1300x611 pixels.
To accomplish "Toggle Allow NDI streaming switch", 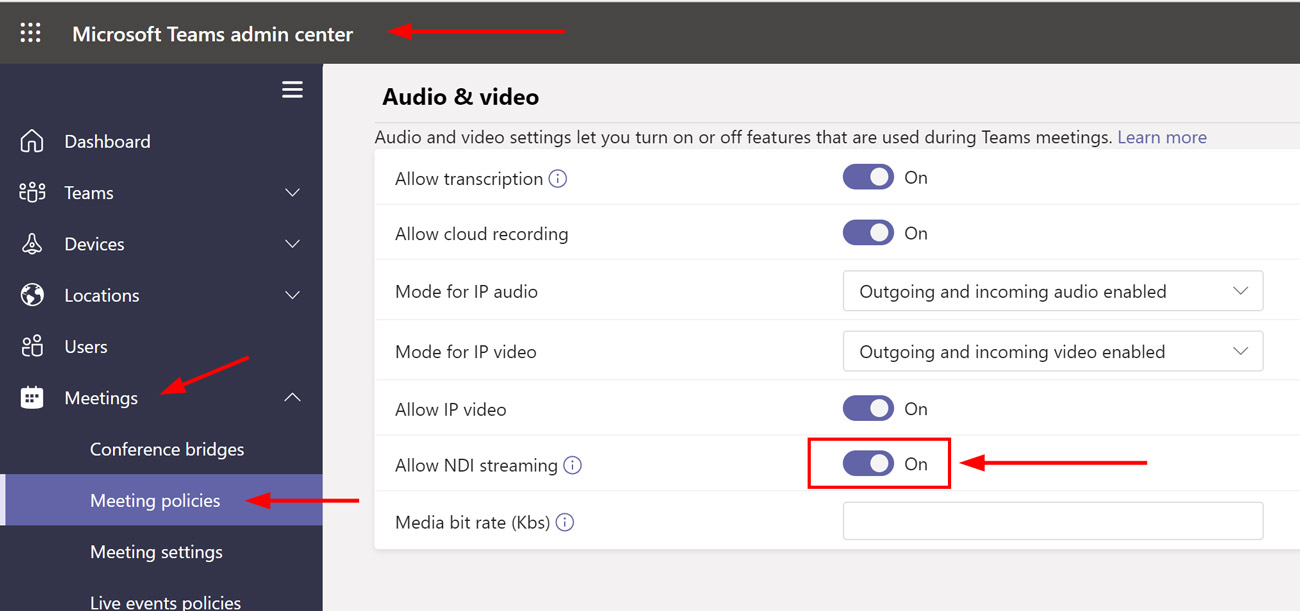I will (868, 464).
